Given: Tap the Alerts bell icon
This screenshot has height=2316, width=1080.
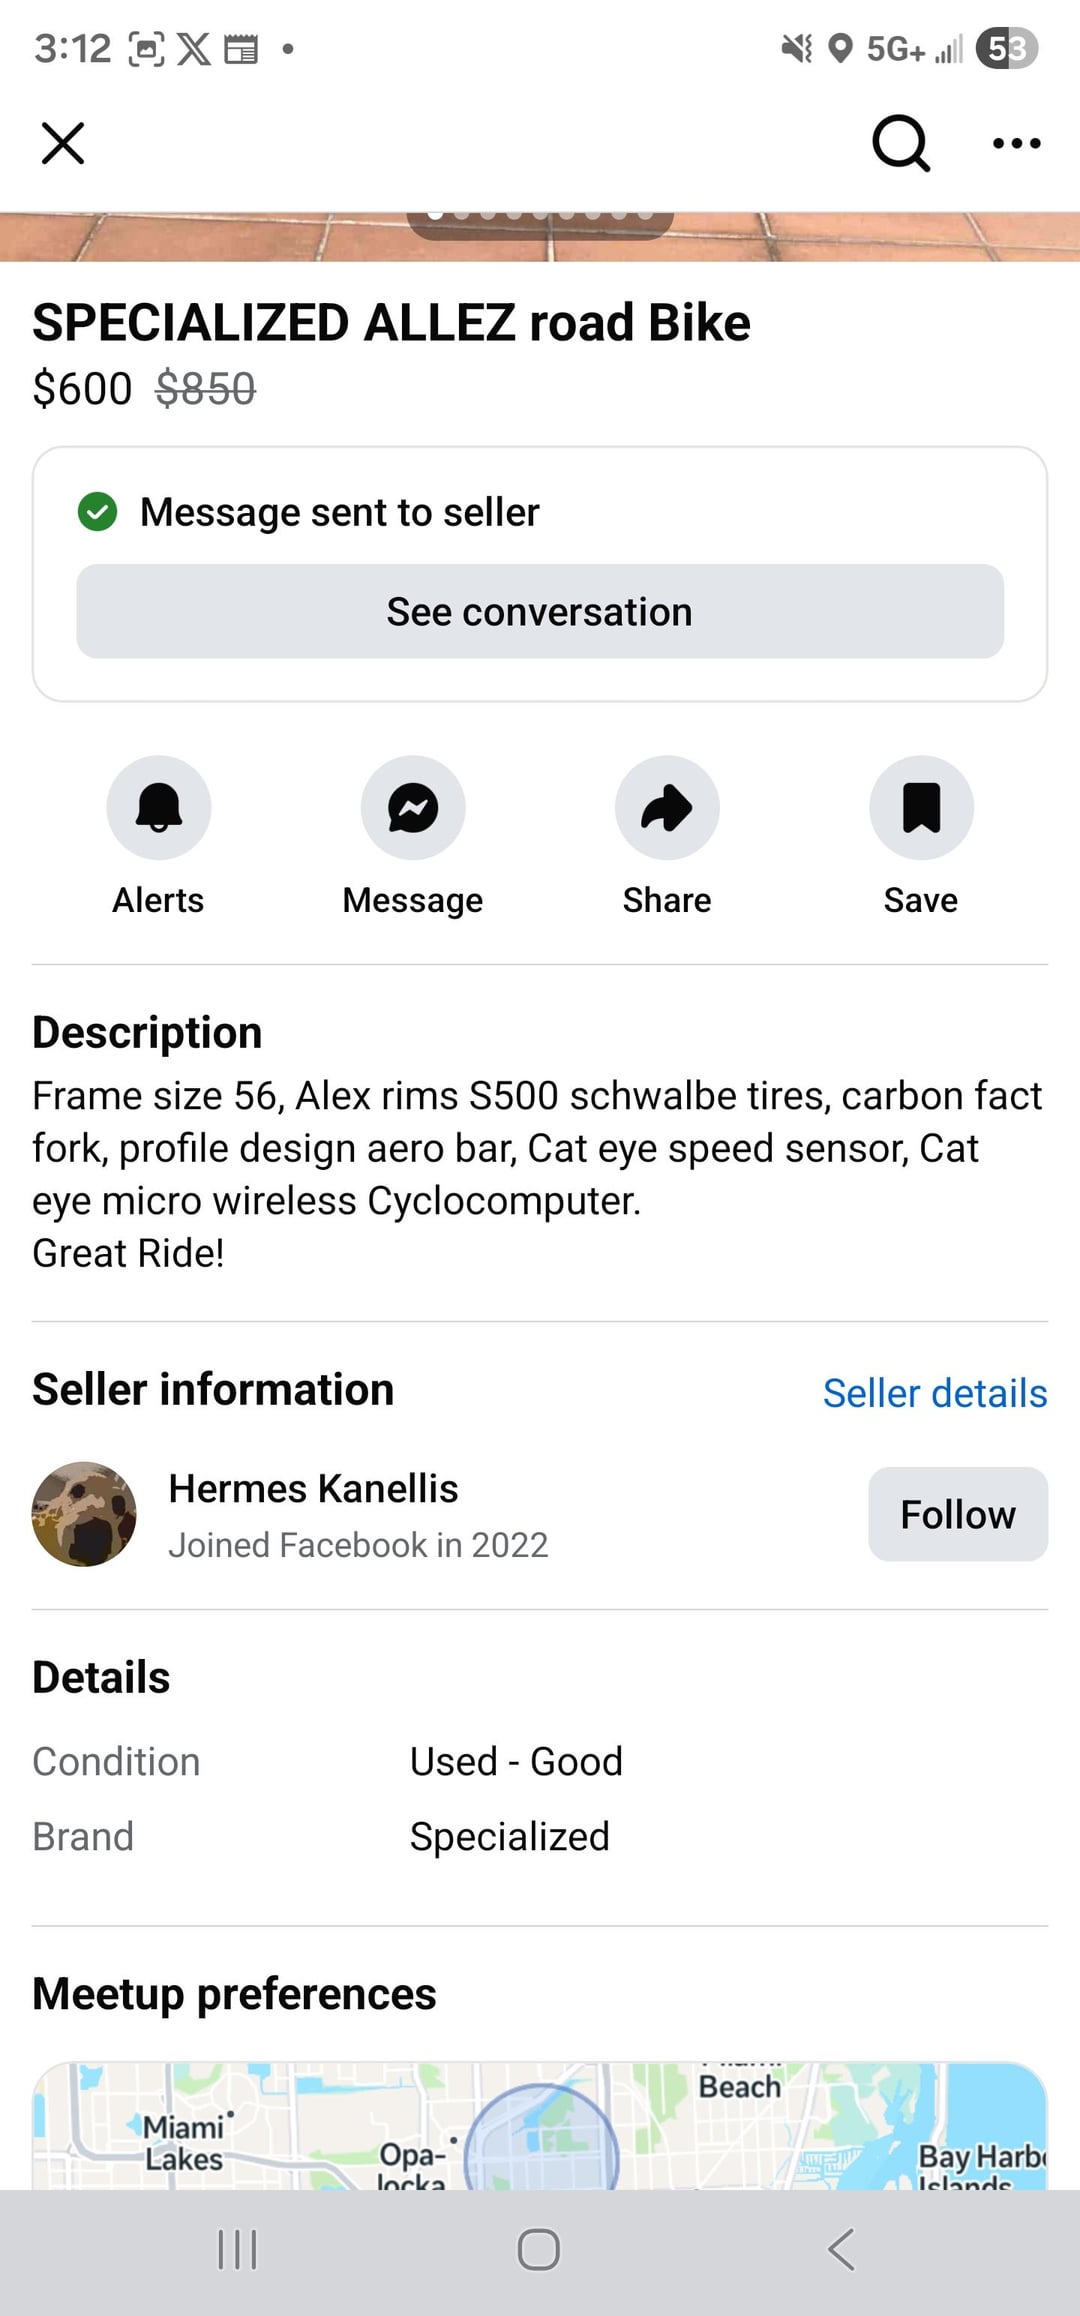Looking at the screenshot, I should pyautogui.click(x=159, y=807).
